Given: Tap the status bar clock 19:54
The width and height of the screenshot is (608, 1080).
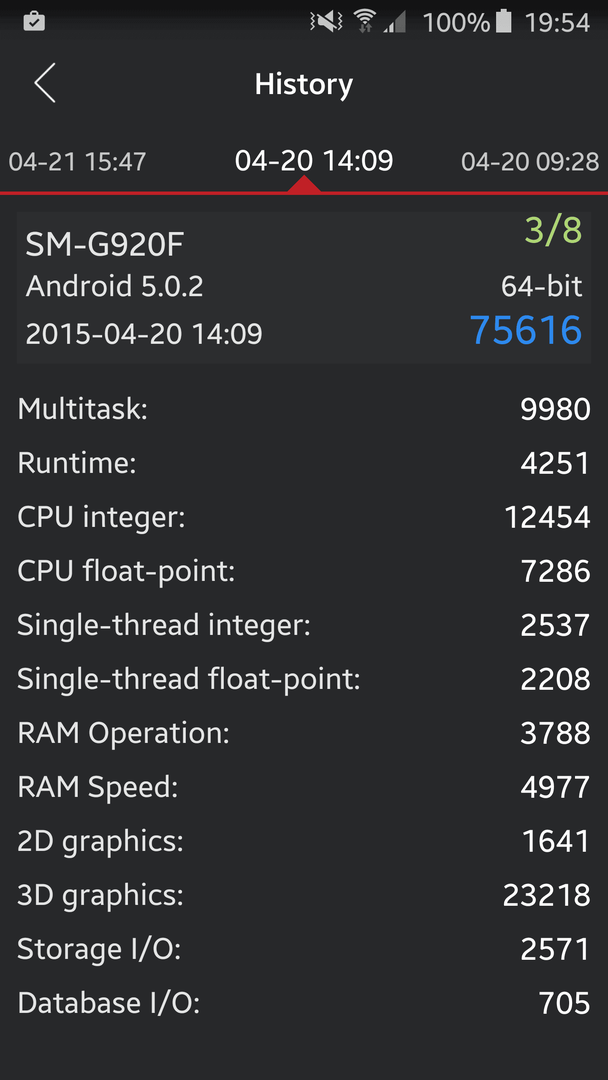Looking at the screenshot, I should tap(558, 23).
